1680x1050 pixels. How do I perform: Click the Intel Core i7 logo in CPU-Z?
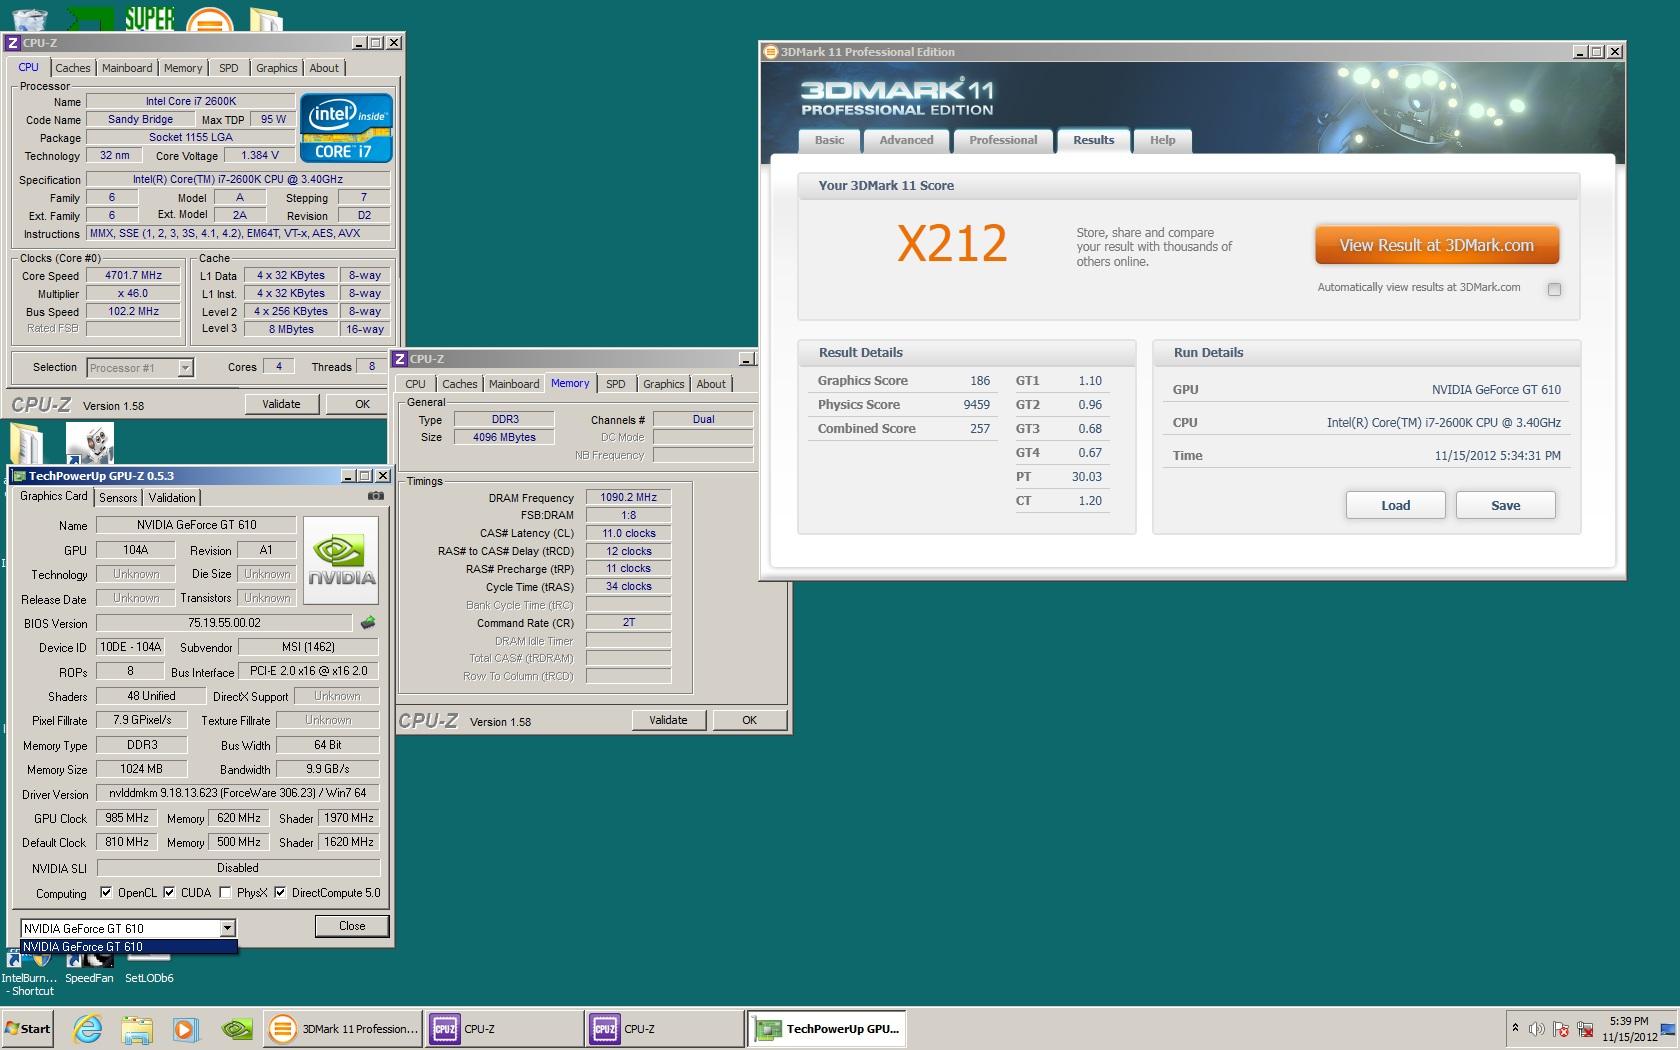pyautogui.click(x=346, y=128)
